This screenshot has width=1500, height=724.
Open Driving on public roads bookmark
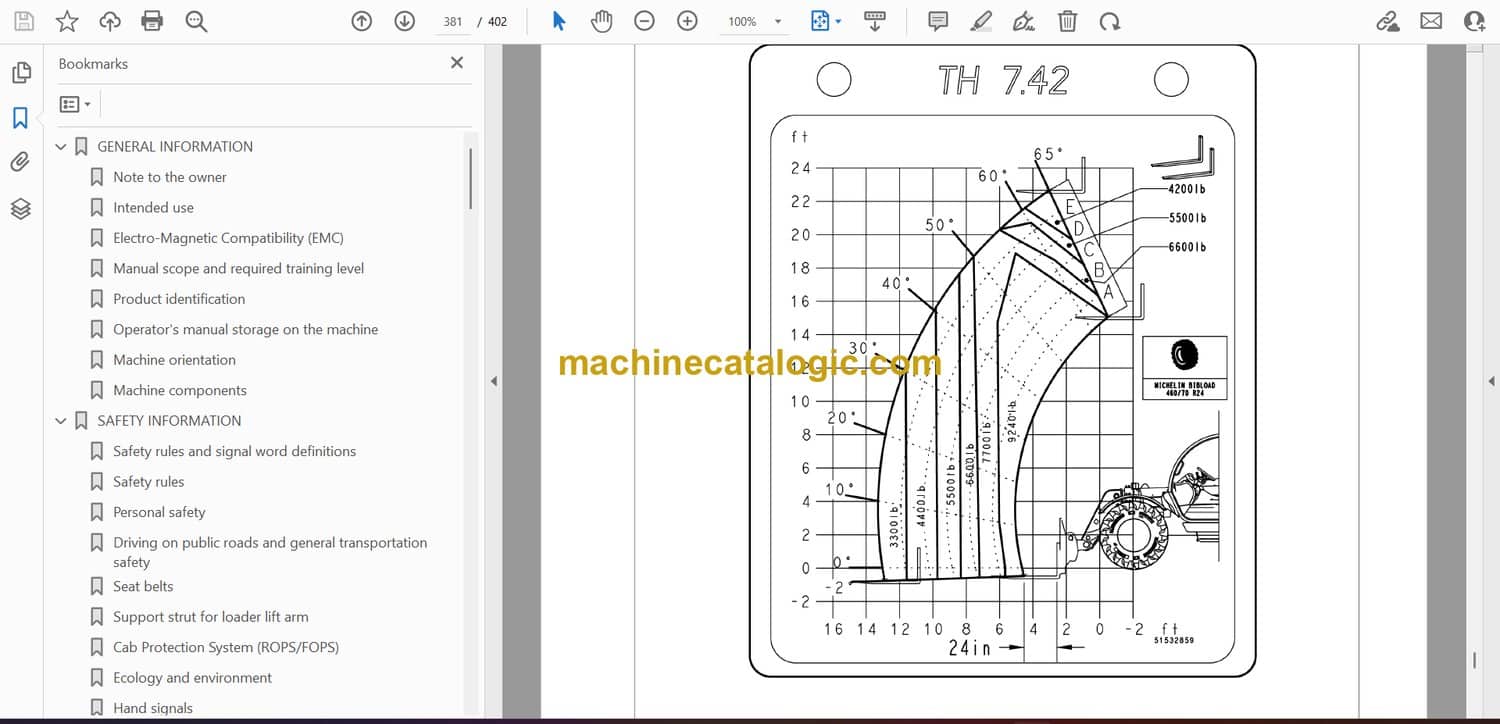270,552
